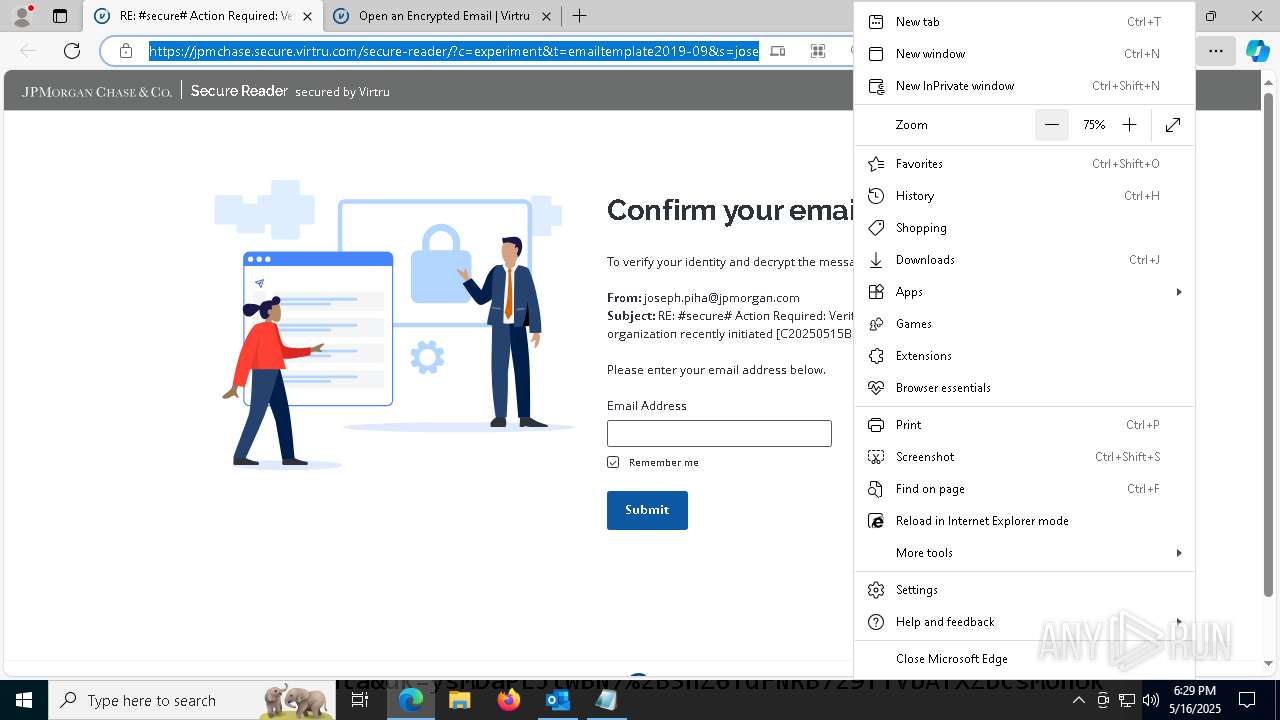Click the Windows Start button
The height and width of the screenshot is (720, 1280).
[24, 700]
